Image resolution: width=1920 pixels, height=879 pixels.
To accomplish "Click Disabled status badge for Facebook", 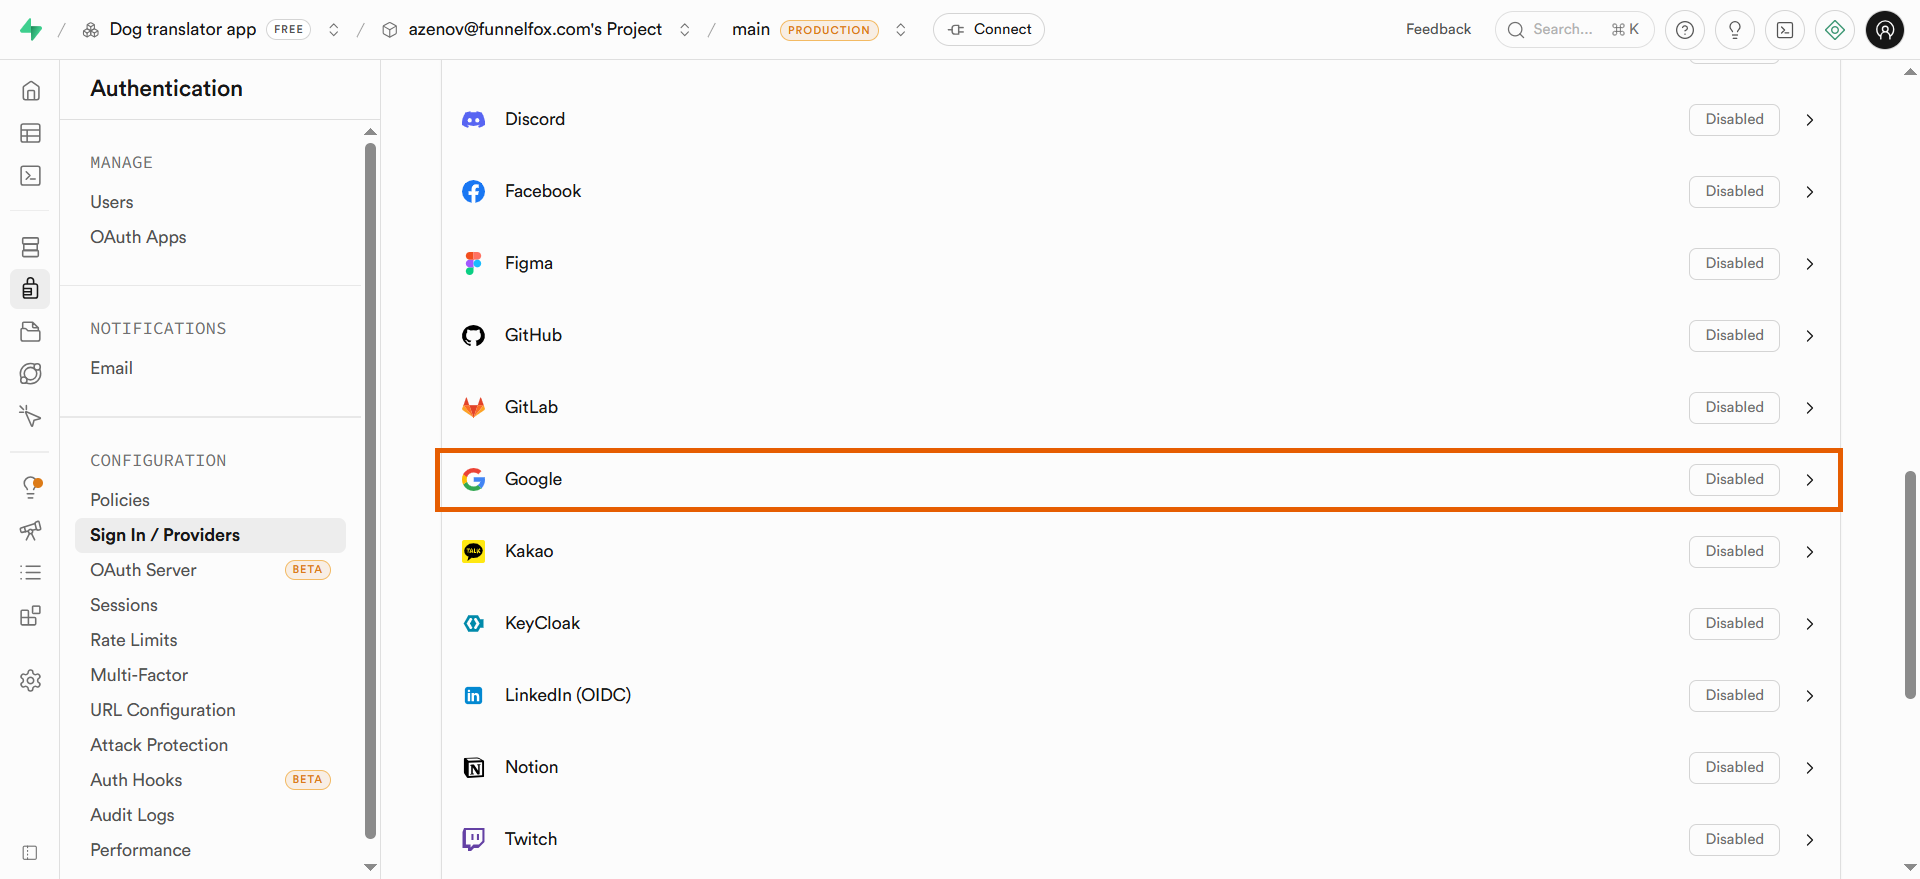I will pos(1734,192).
